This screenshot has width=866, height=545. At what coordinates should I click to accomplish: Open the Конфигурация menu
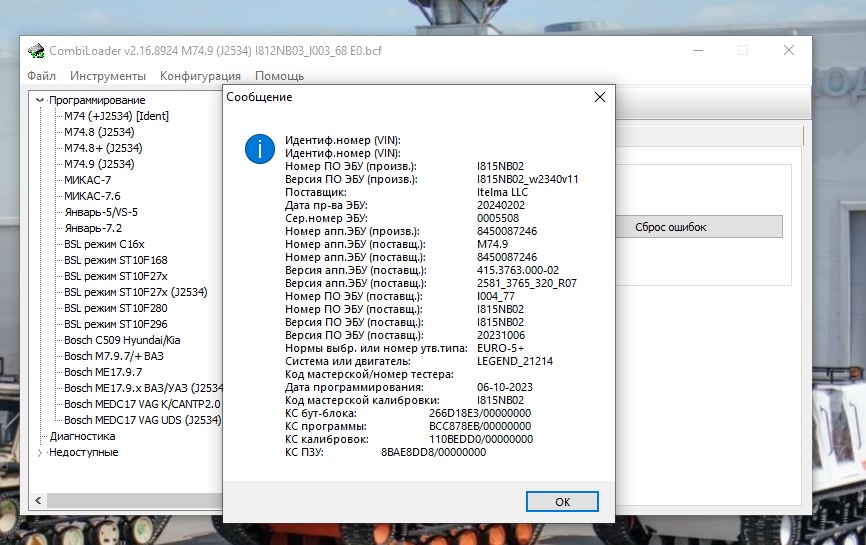pyautogui.click(x=200, y=76)
